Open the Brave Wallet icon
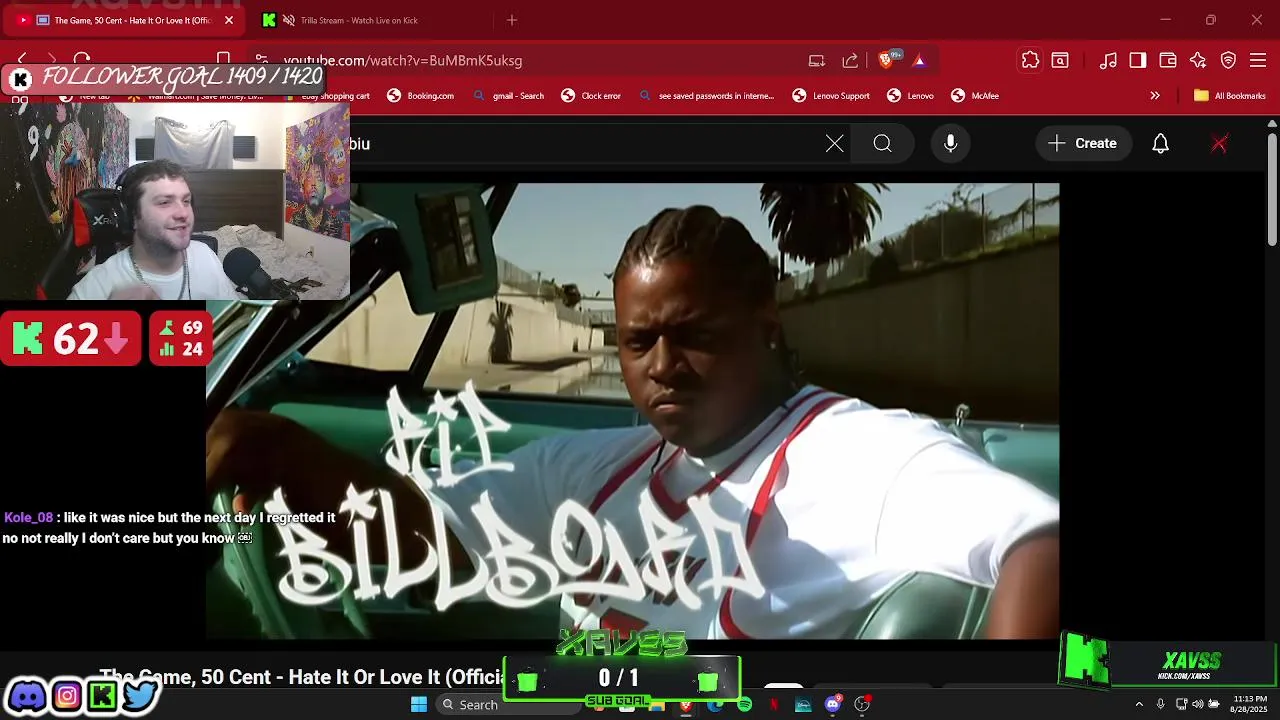 click(1168, 60)
